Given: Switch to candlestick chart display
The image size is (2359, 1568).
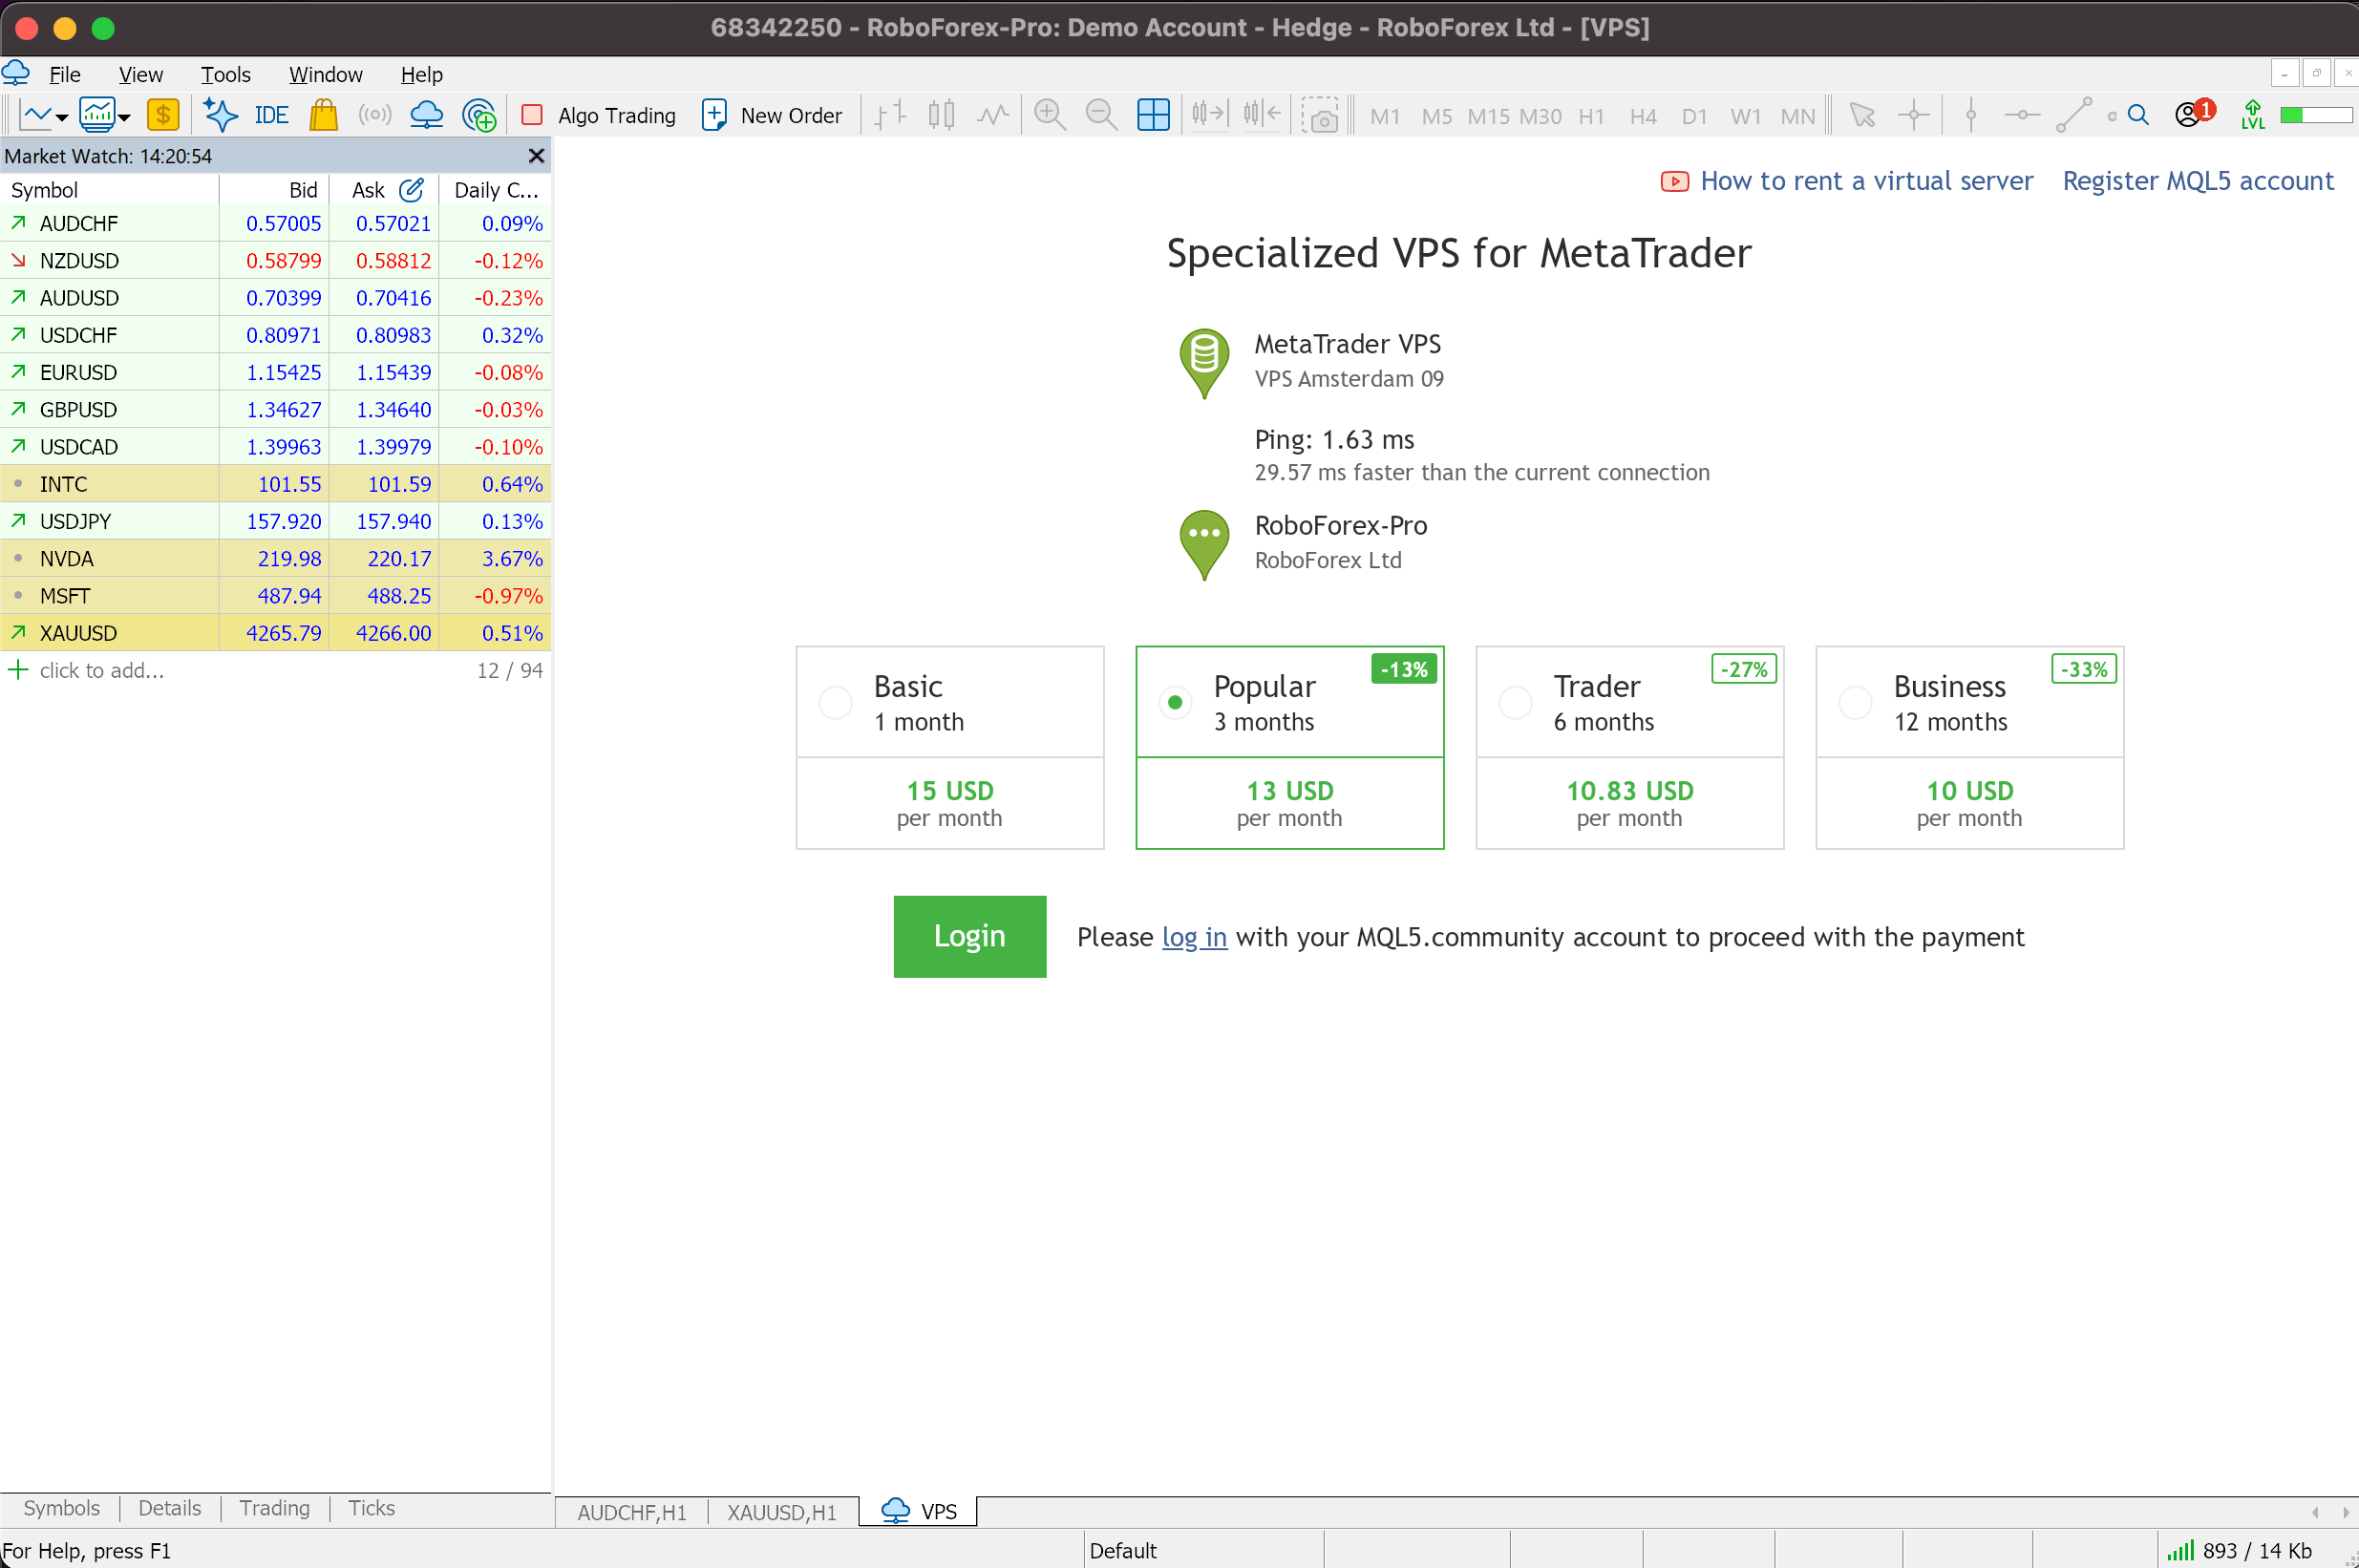Looking at the screenshot, I should [x=941, y=115].
